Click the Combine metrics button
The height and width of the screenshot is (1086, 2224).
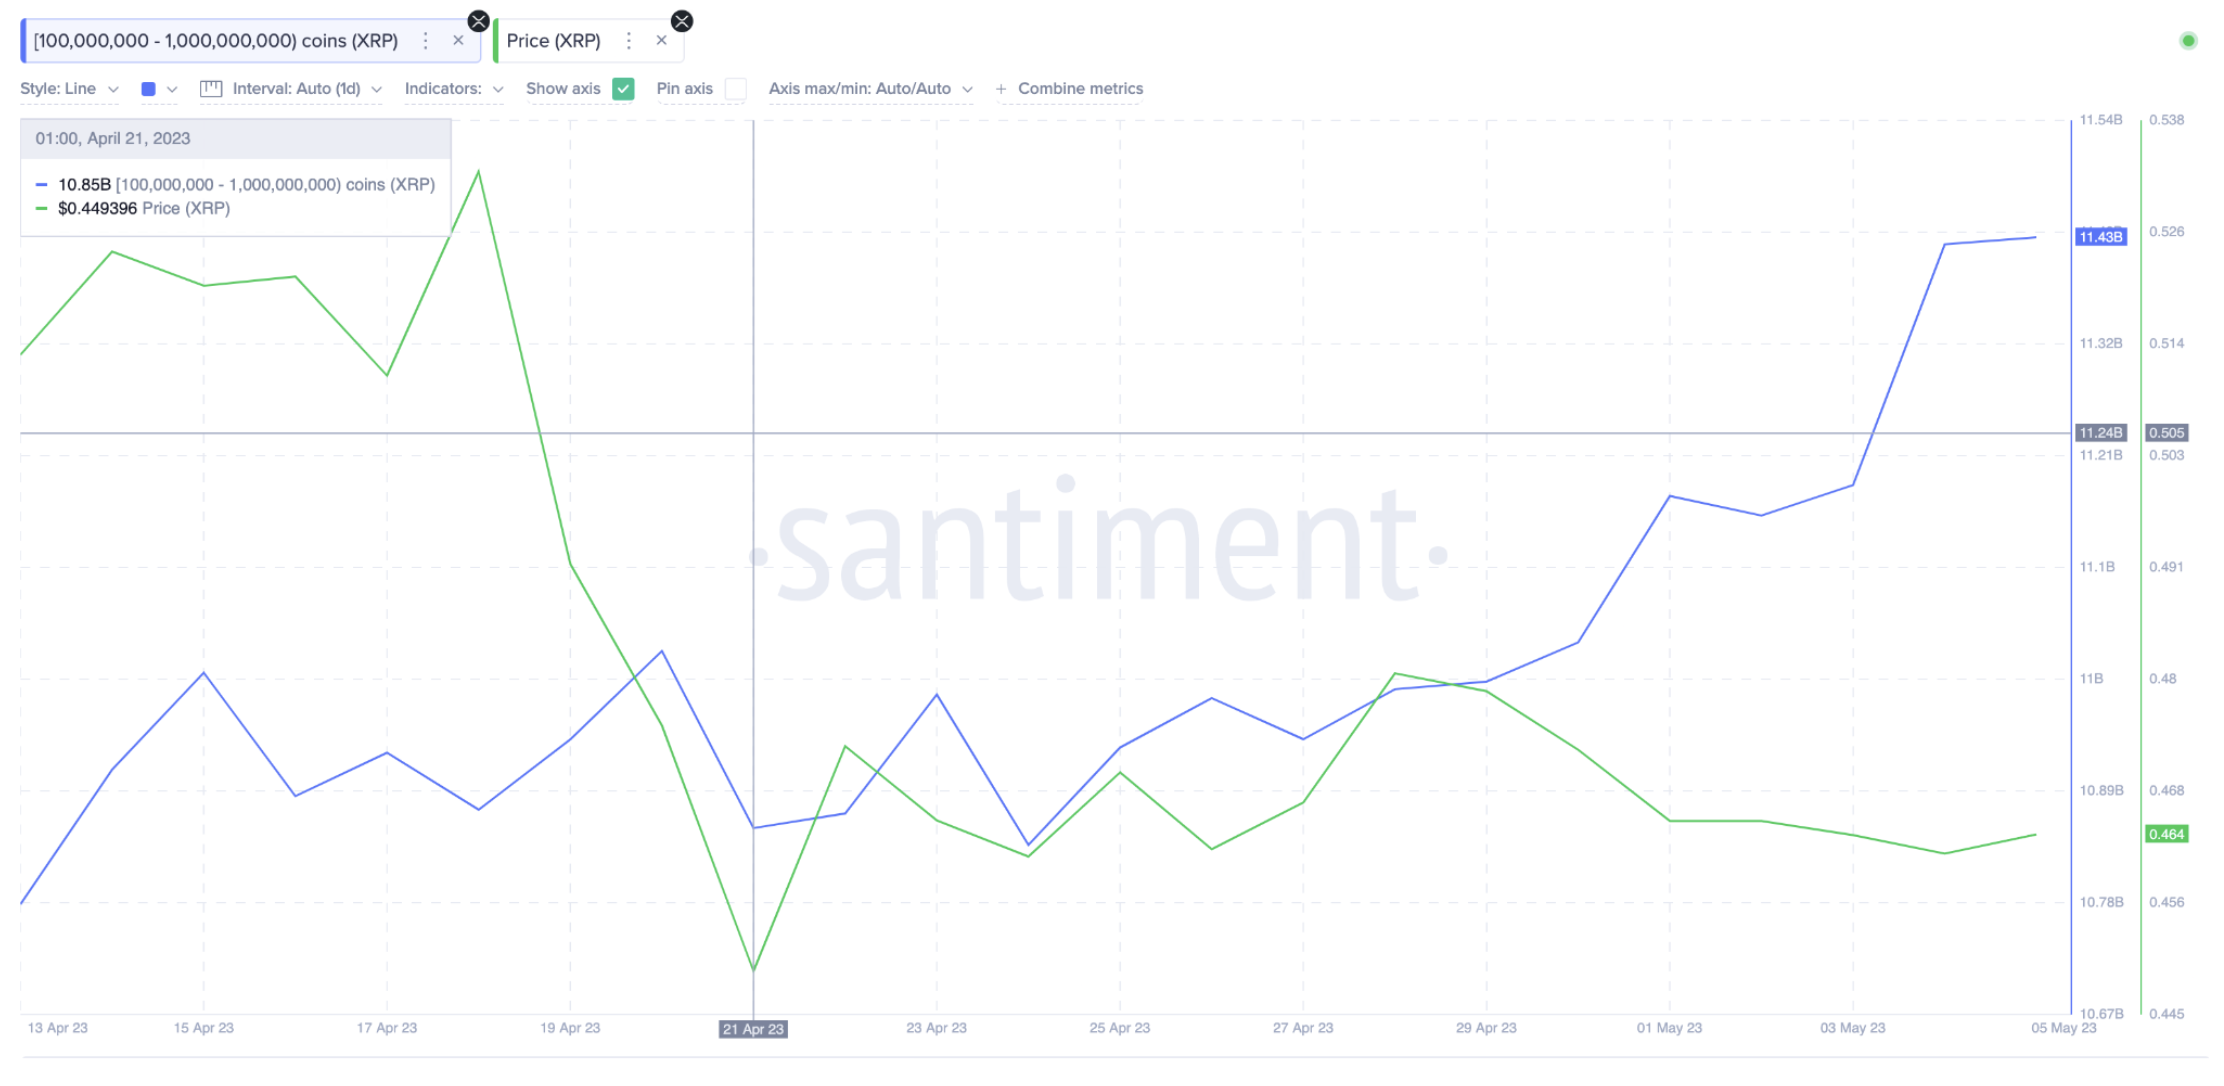[1080, 89]
